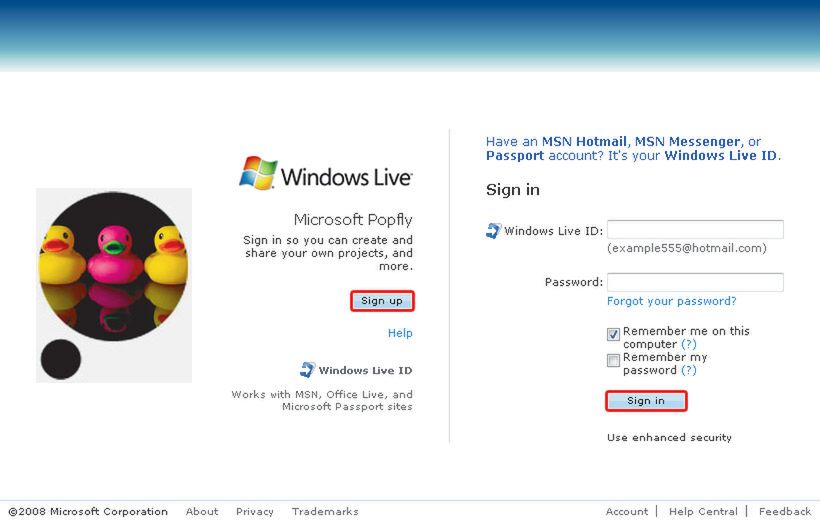The height and width of the screenshot is (521, 820).
Task: Focus the Windows Live ID input field
Action: pyautogui.click(x=695, y=230)
